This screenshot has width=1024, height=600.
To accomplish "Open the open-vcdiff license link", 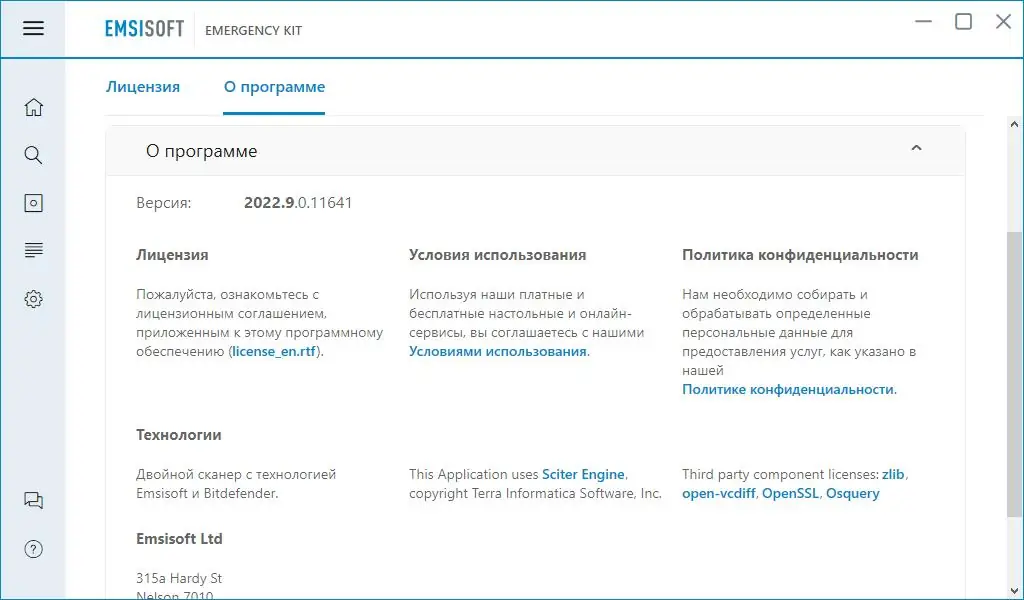I will 719,494.
